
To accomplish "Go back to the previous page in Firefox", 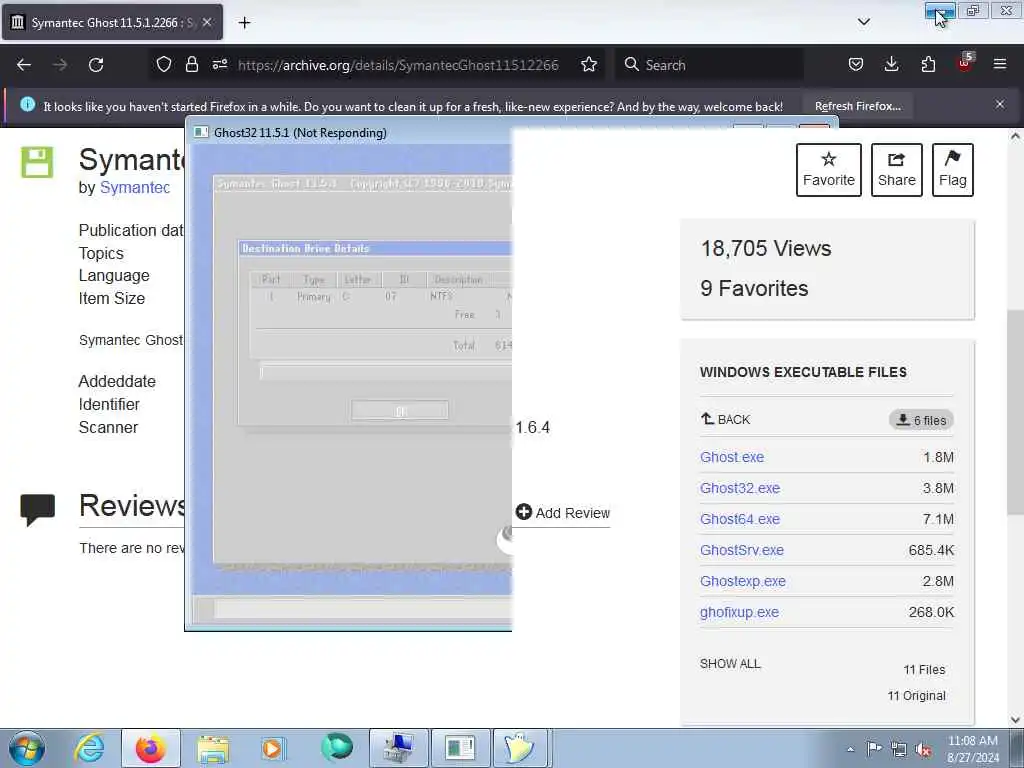I will [24, 65].
